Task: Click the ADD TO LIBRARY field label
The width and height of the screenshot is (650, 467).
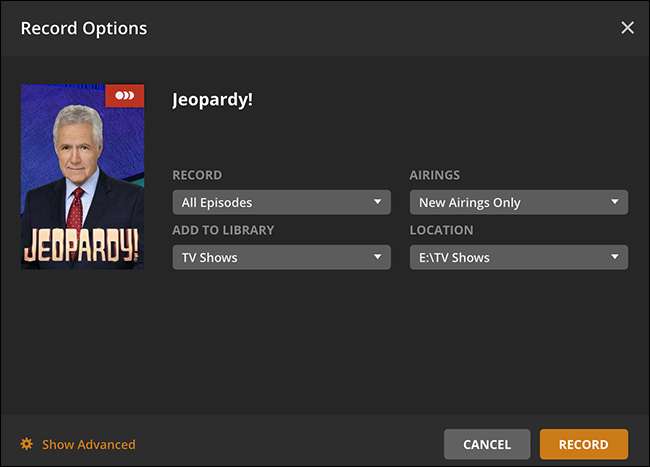Action: pyautogui.click(x=223, y=230)
